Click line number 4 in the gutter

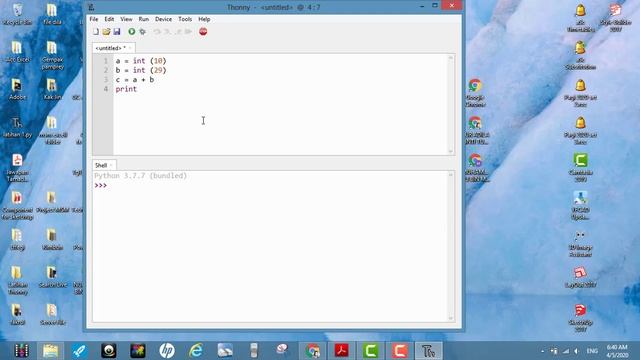(x=106, y=89)
